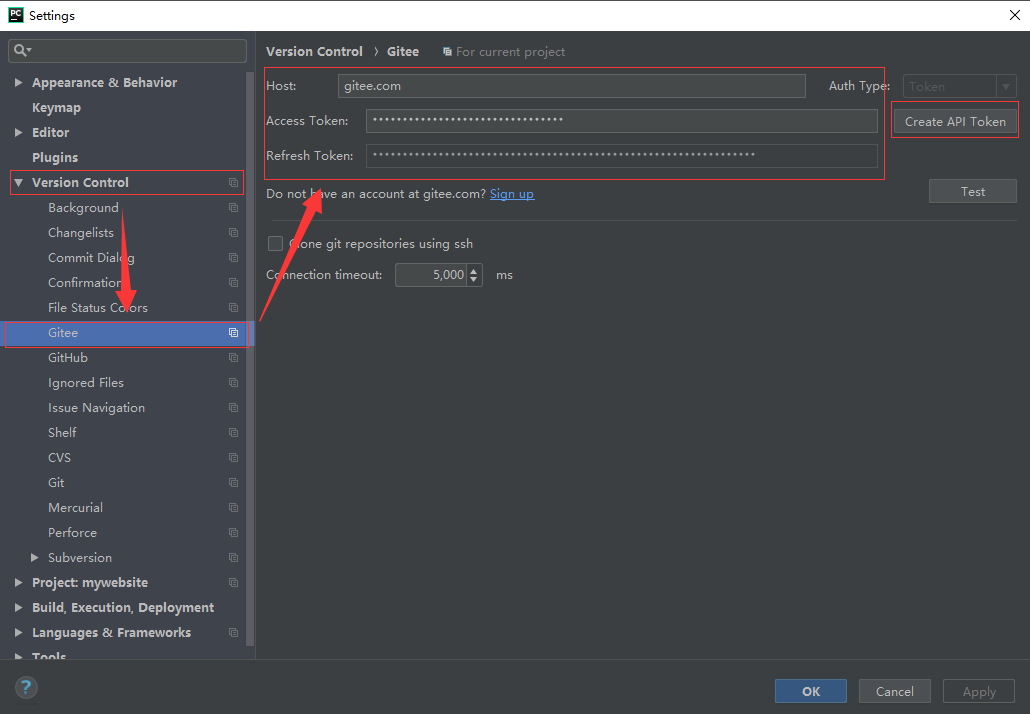This screenshot has height=714, width=1030.
Task: Click the Cancel button
Action: (x=895, y=691)
